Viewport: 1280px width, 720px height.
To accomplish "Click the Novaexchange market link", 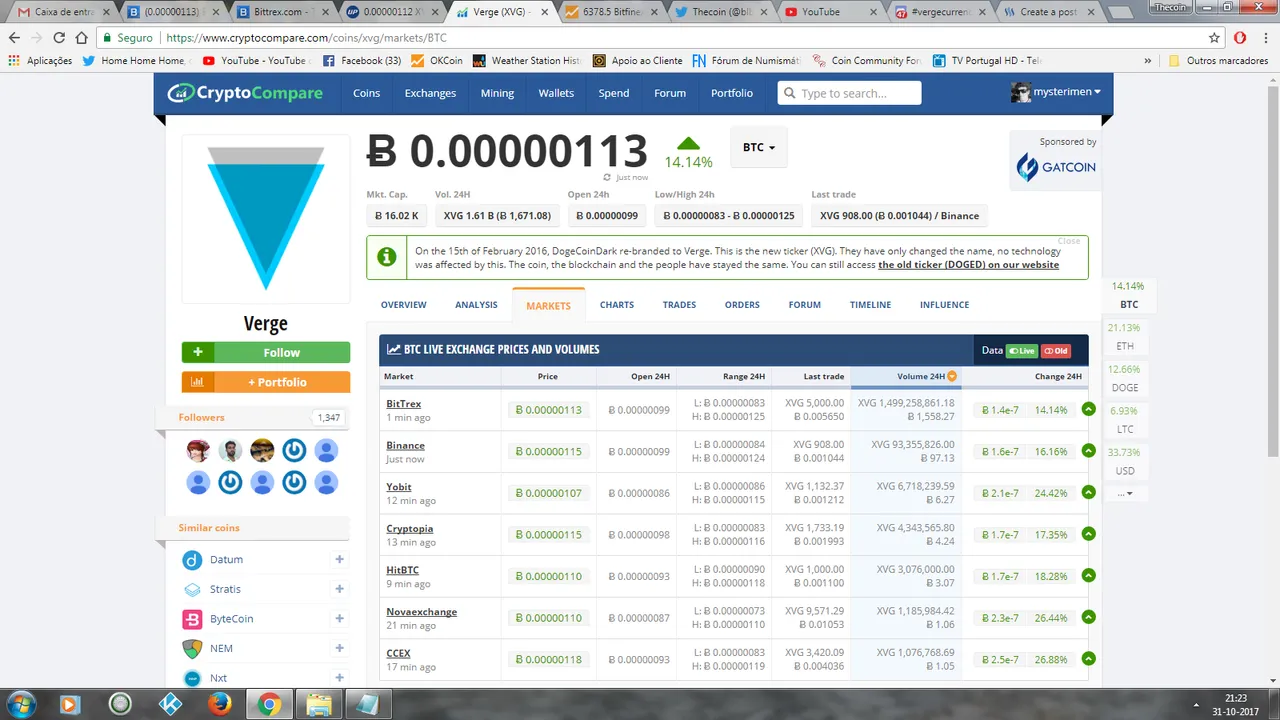I will (422, 612).
